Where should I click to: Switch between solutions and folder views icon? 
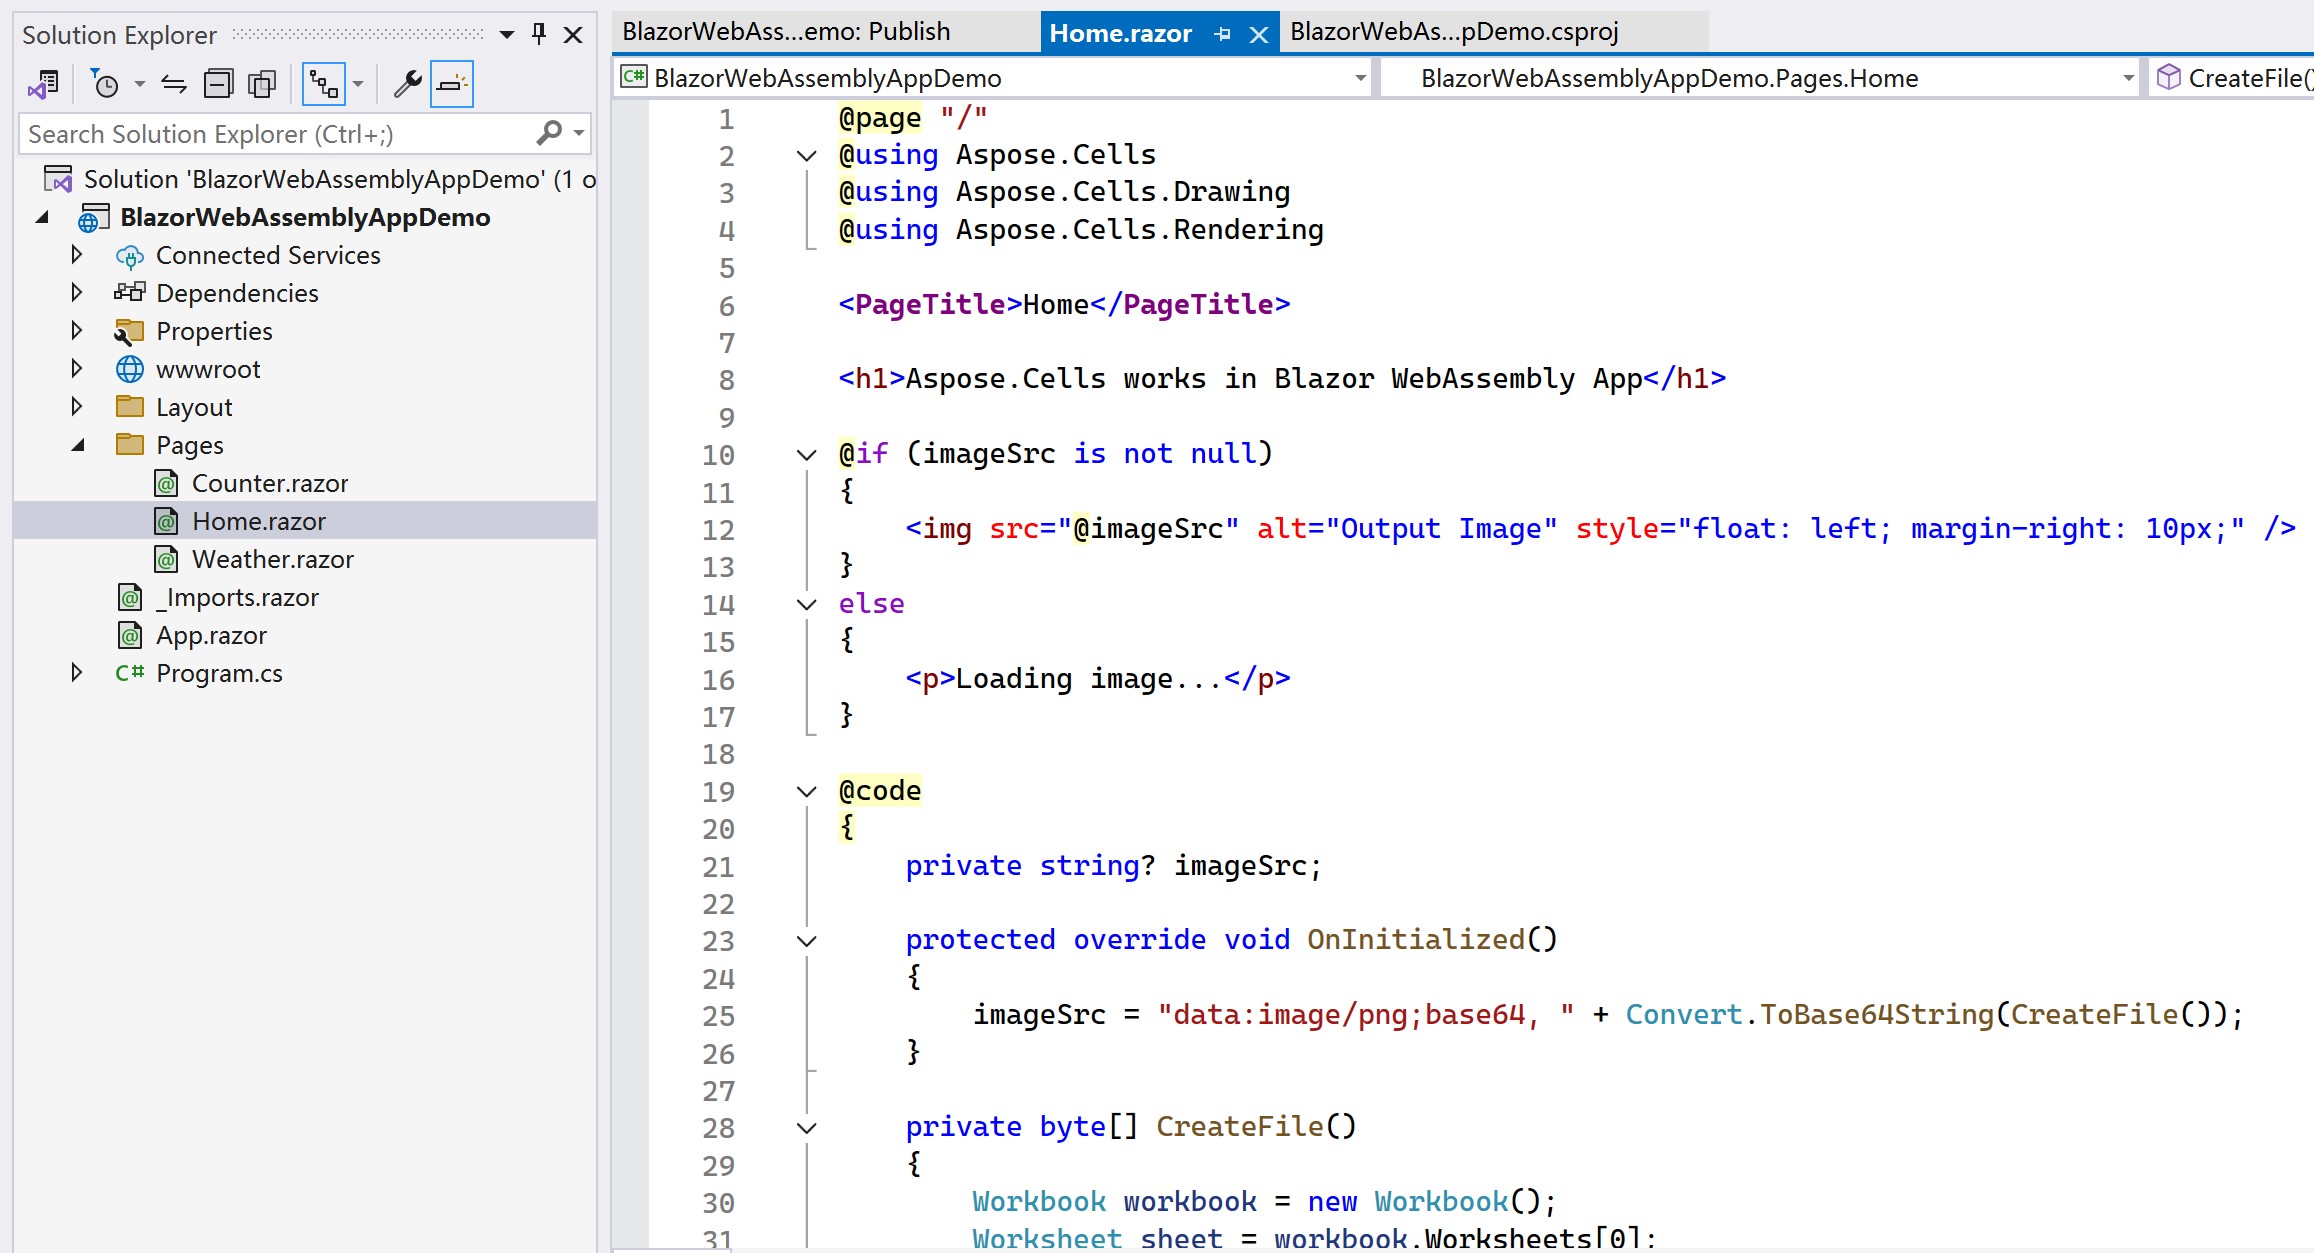[43, 85]
